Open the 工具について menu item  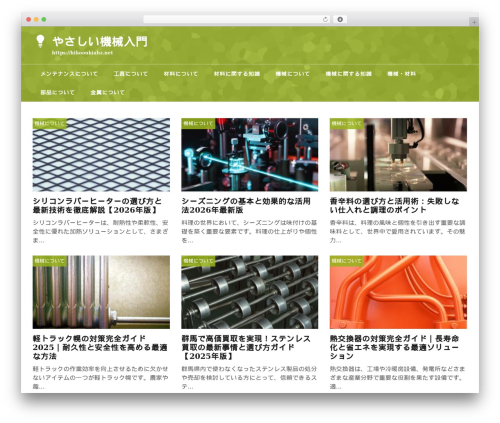(x=130, y=74)
